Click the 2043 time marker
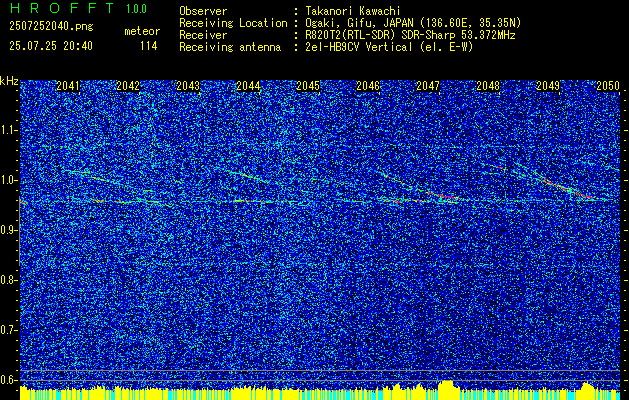 pos(188,86)
